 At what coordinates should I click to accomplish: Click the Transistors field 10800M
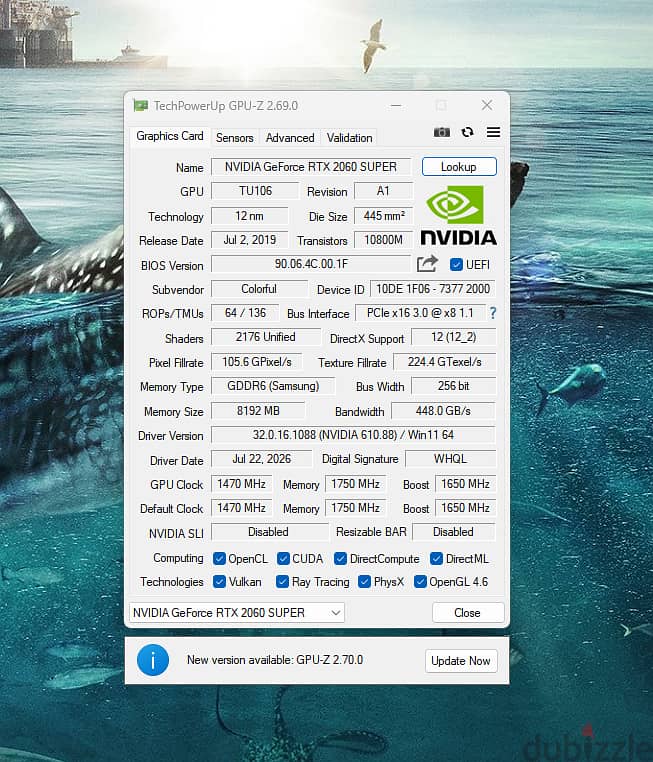point(383,240)
